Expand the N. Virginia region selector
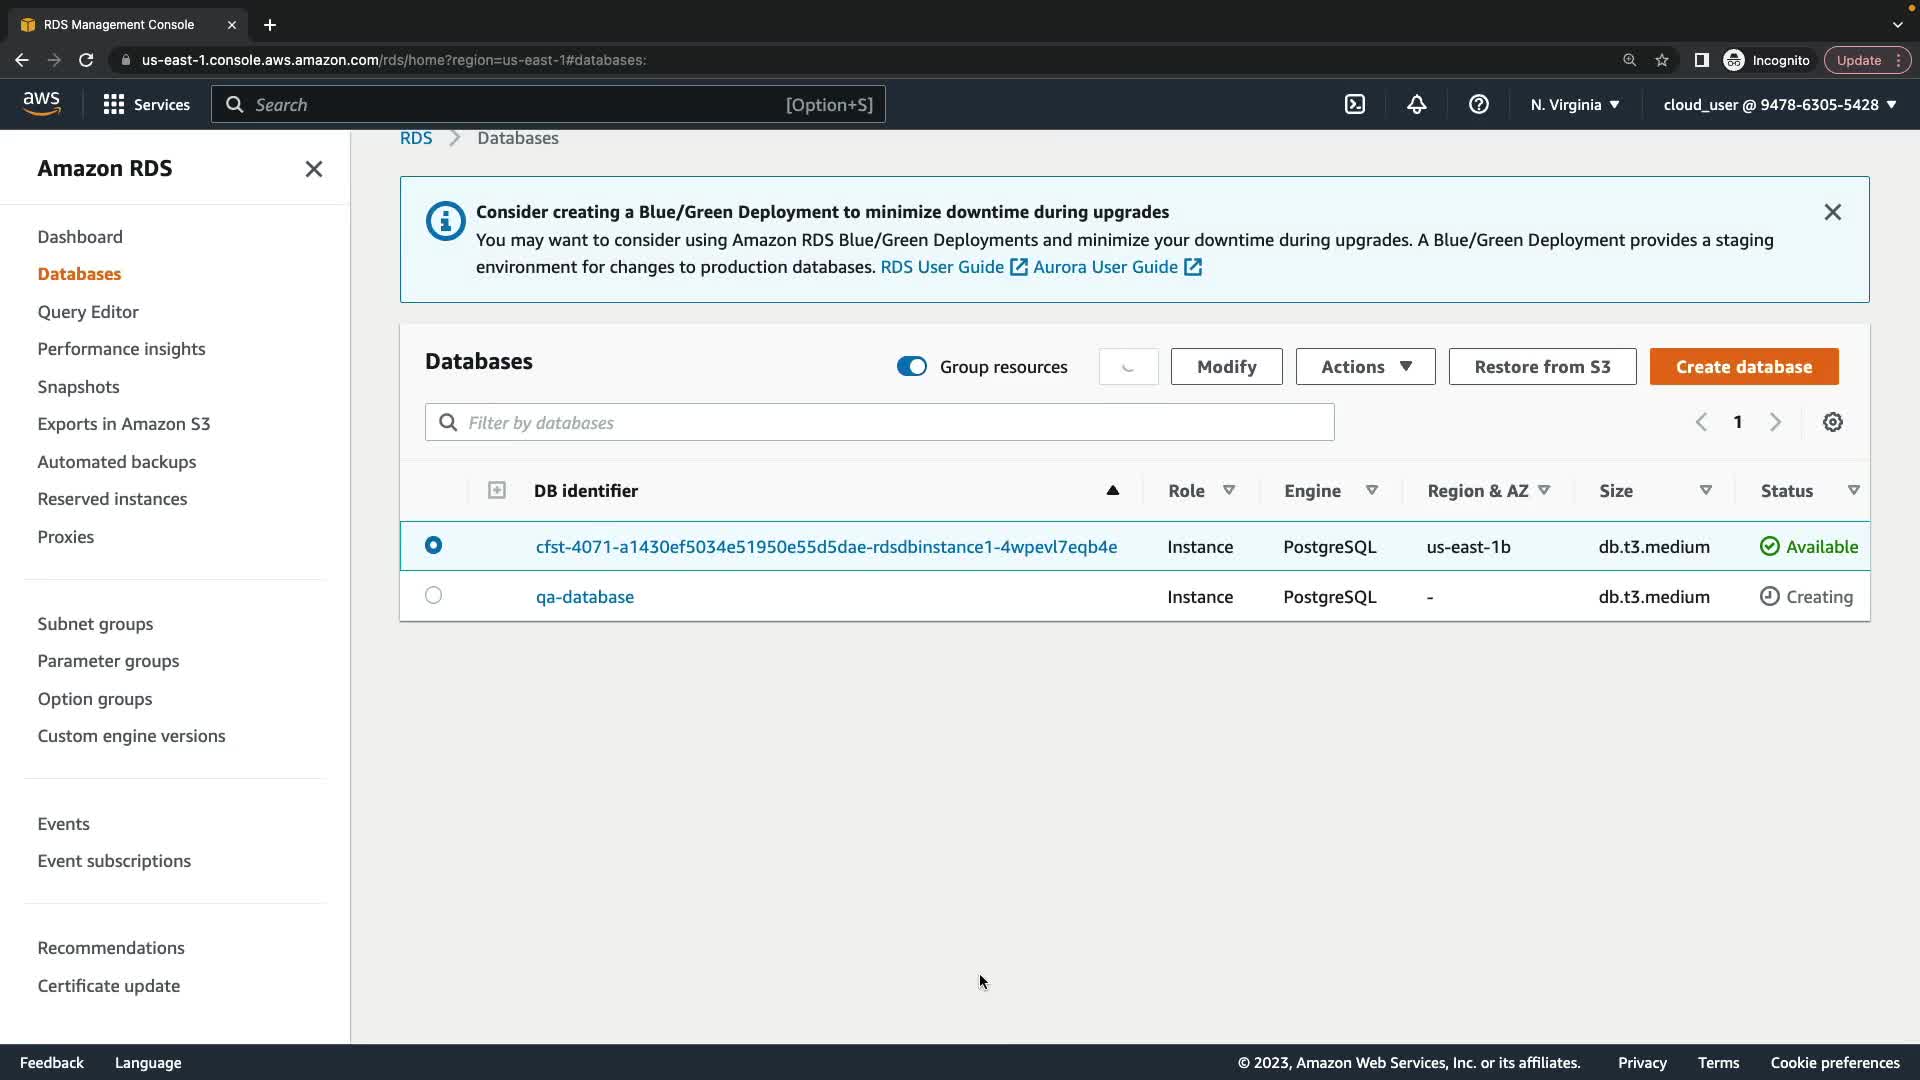This screenshot has height=1080, width=1920. coord(1575,104)
